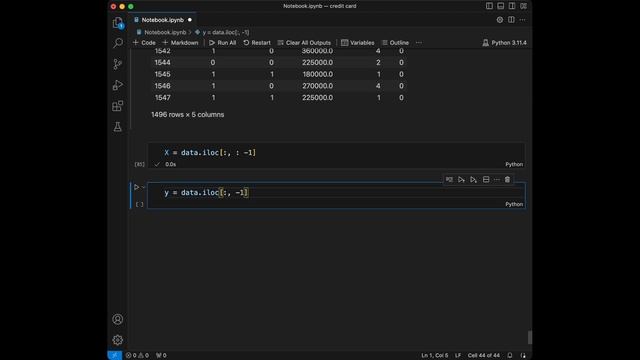
Task: Toggle the bottom panel layout button
Action: click(x=500, y=6)
